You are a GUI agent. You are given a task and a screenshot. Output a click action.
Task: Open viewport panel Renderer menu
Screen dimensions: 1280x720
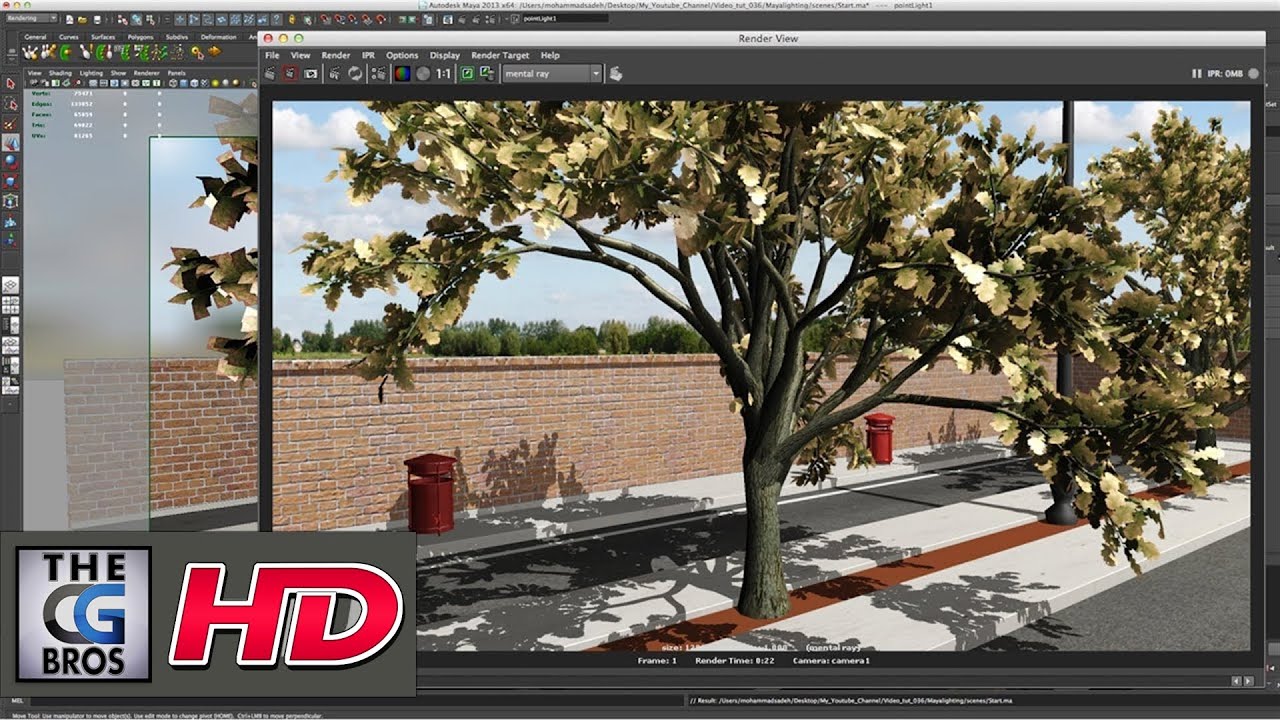(x=146, y=73)
